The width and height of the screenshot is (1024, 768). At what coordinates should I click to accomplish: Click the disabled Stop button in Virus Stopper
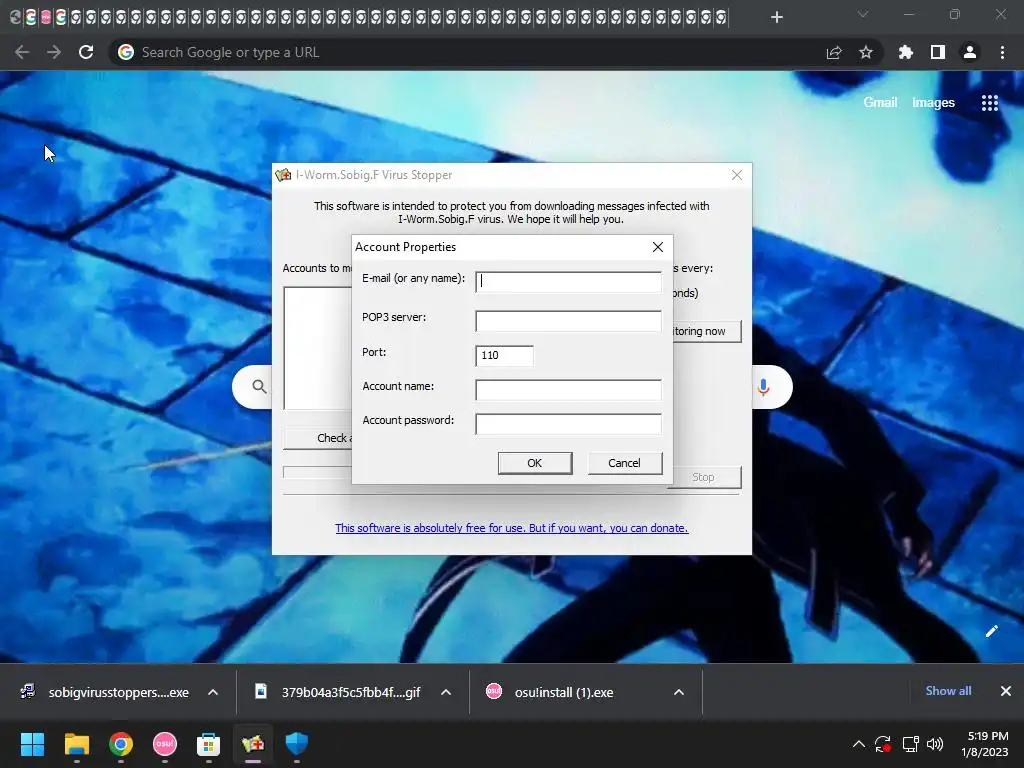[704, 477]
